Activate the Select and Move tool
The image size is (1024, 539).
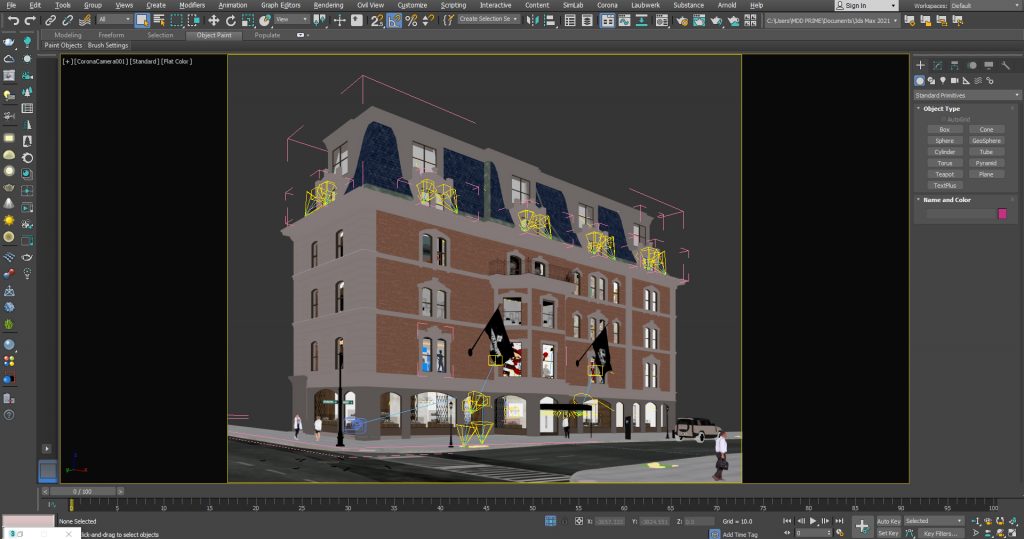[213, 20]
